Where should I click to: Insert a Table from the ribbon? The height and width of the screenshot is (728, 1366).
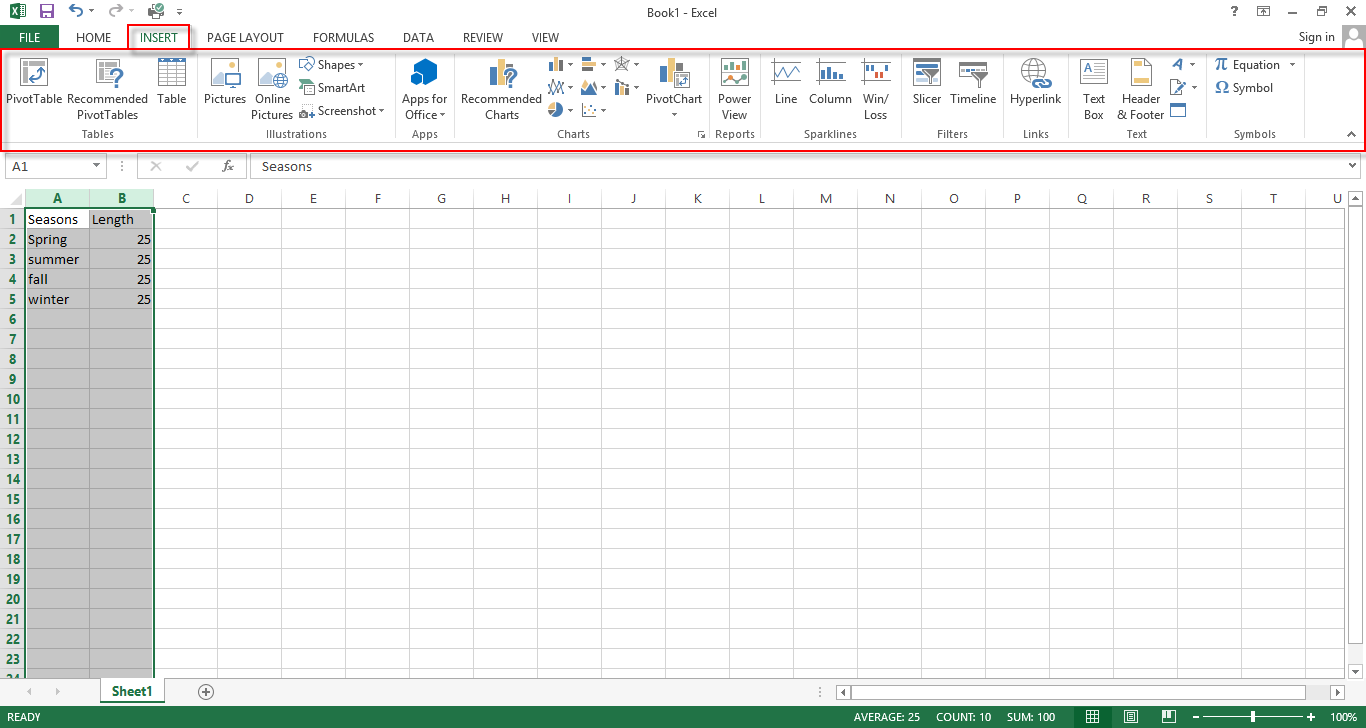[172, 82]
